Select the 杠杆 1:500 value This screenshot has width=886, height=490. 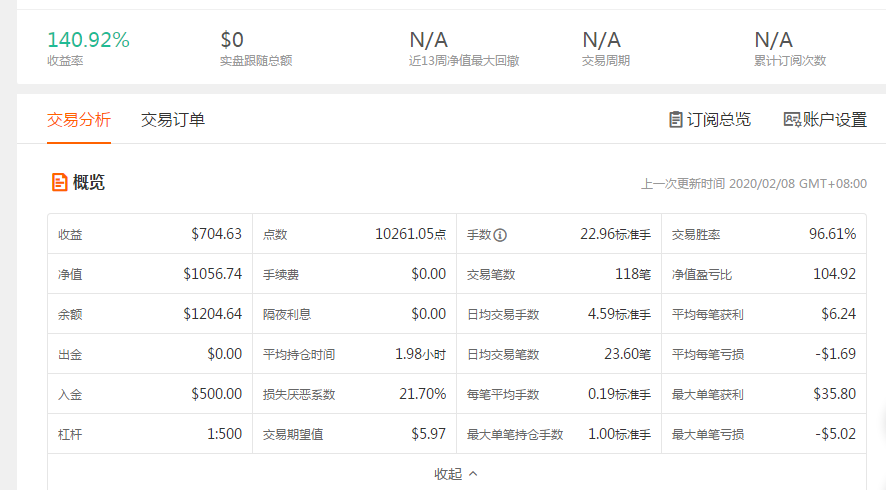point(224,435)
